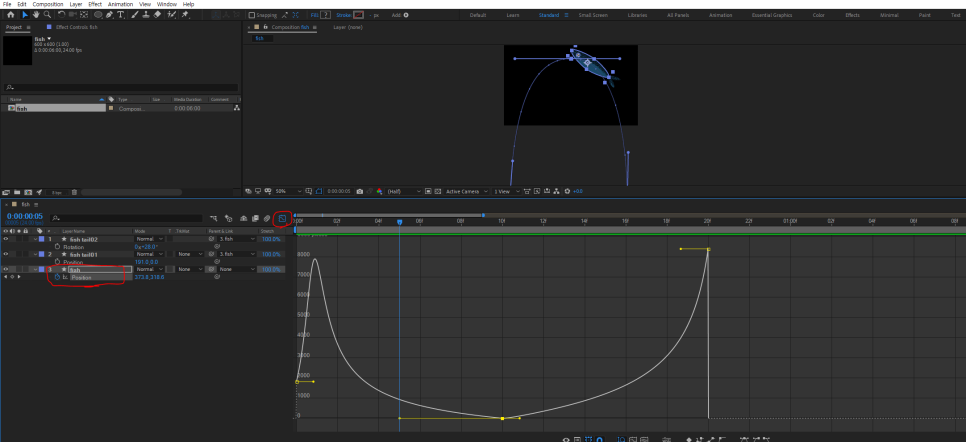This screenshot has width=966, height=442.
Task: Collapse the fish layer 3 properties
Action: click(x=35, y=269)
